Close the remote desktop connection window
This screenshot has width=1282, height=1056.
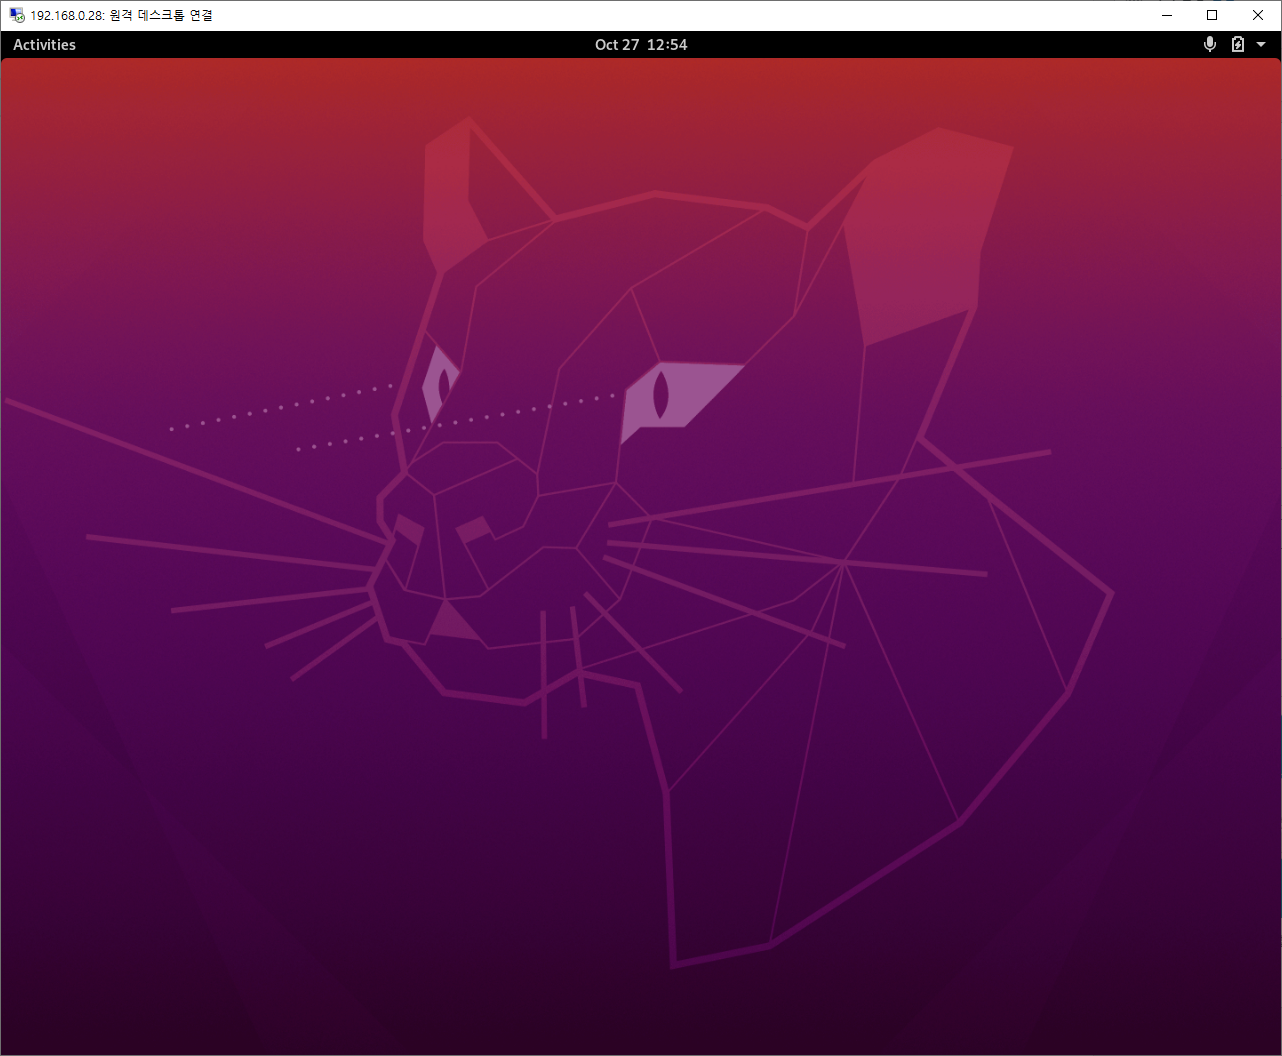[x=1258, y=15]
